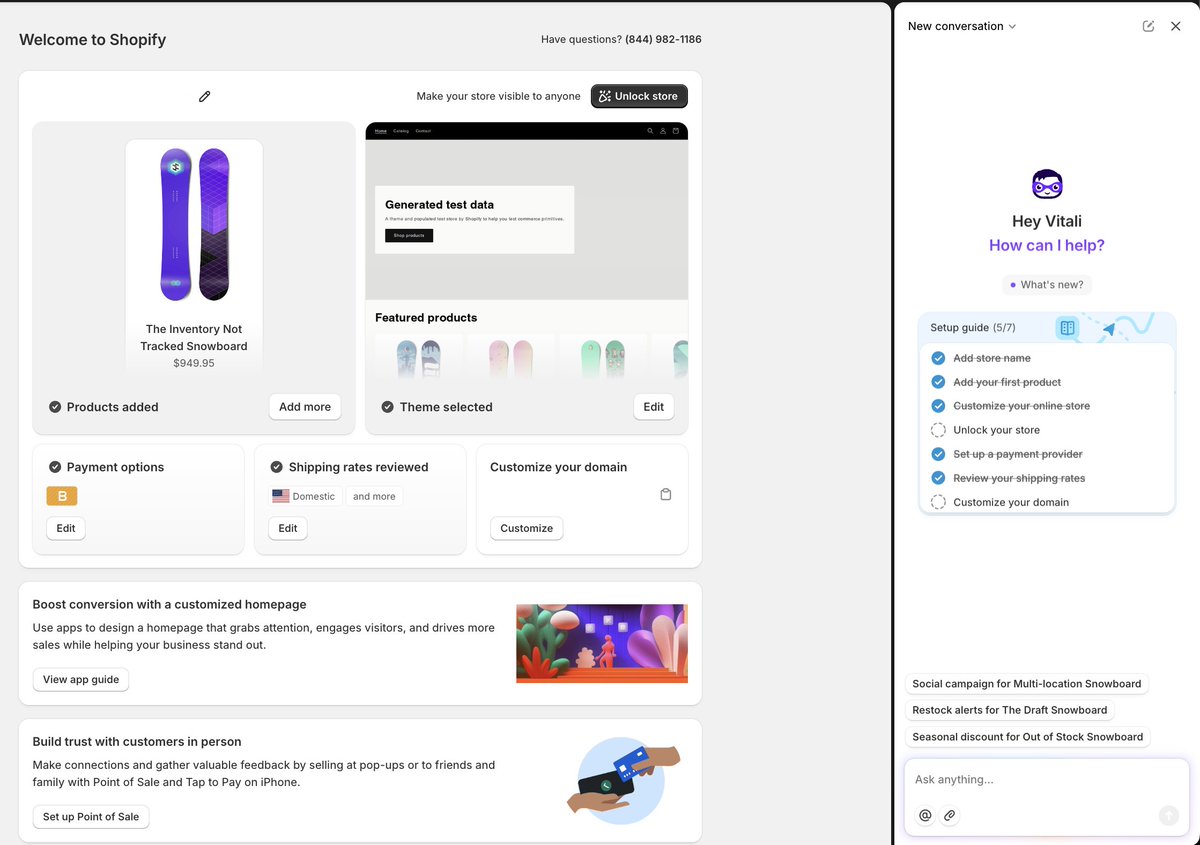Click the Theme selected checkmark icon
The image size is (1200, 845).
click(387, 407)
